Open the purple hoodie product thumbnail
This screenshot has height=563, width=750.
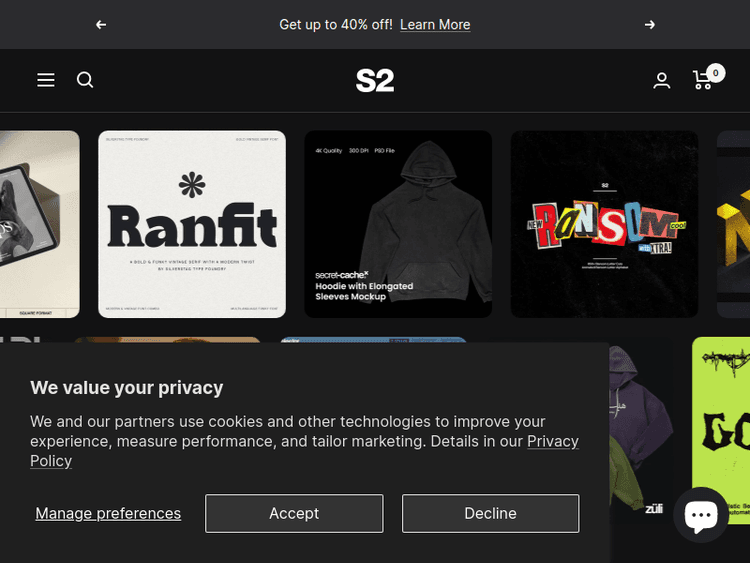[x=640, y=420]
